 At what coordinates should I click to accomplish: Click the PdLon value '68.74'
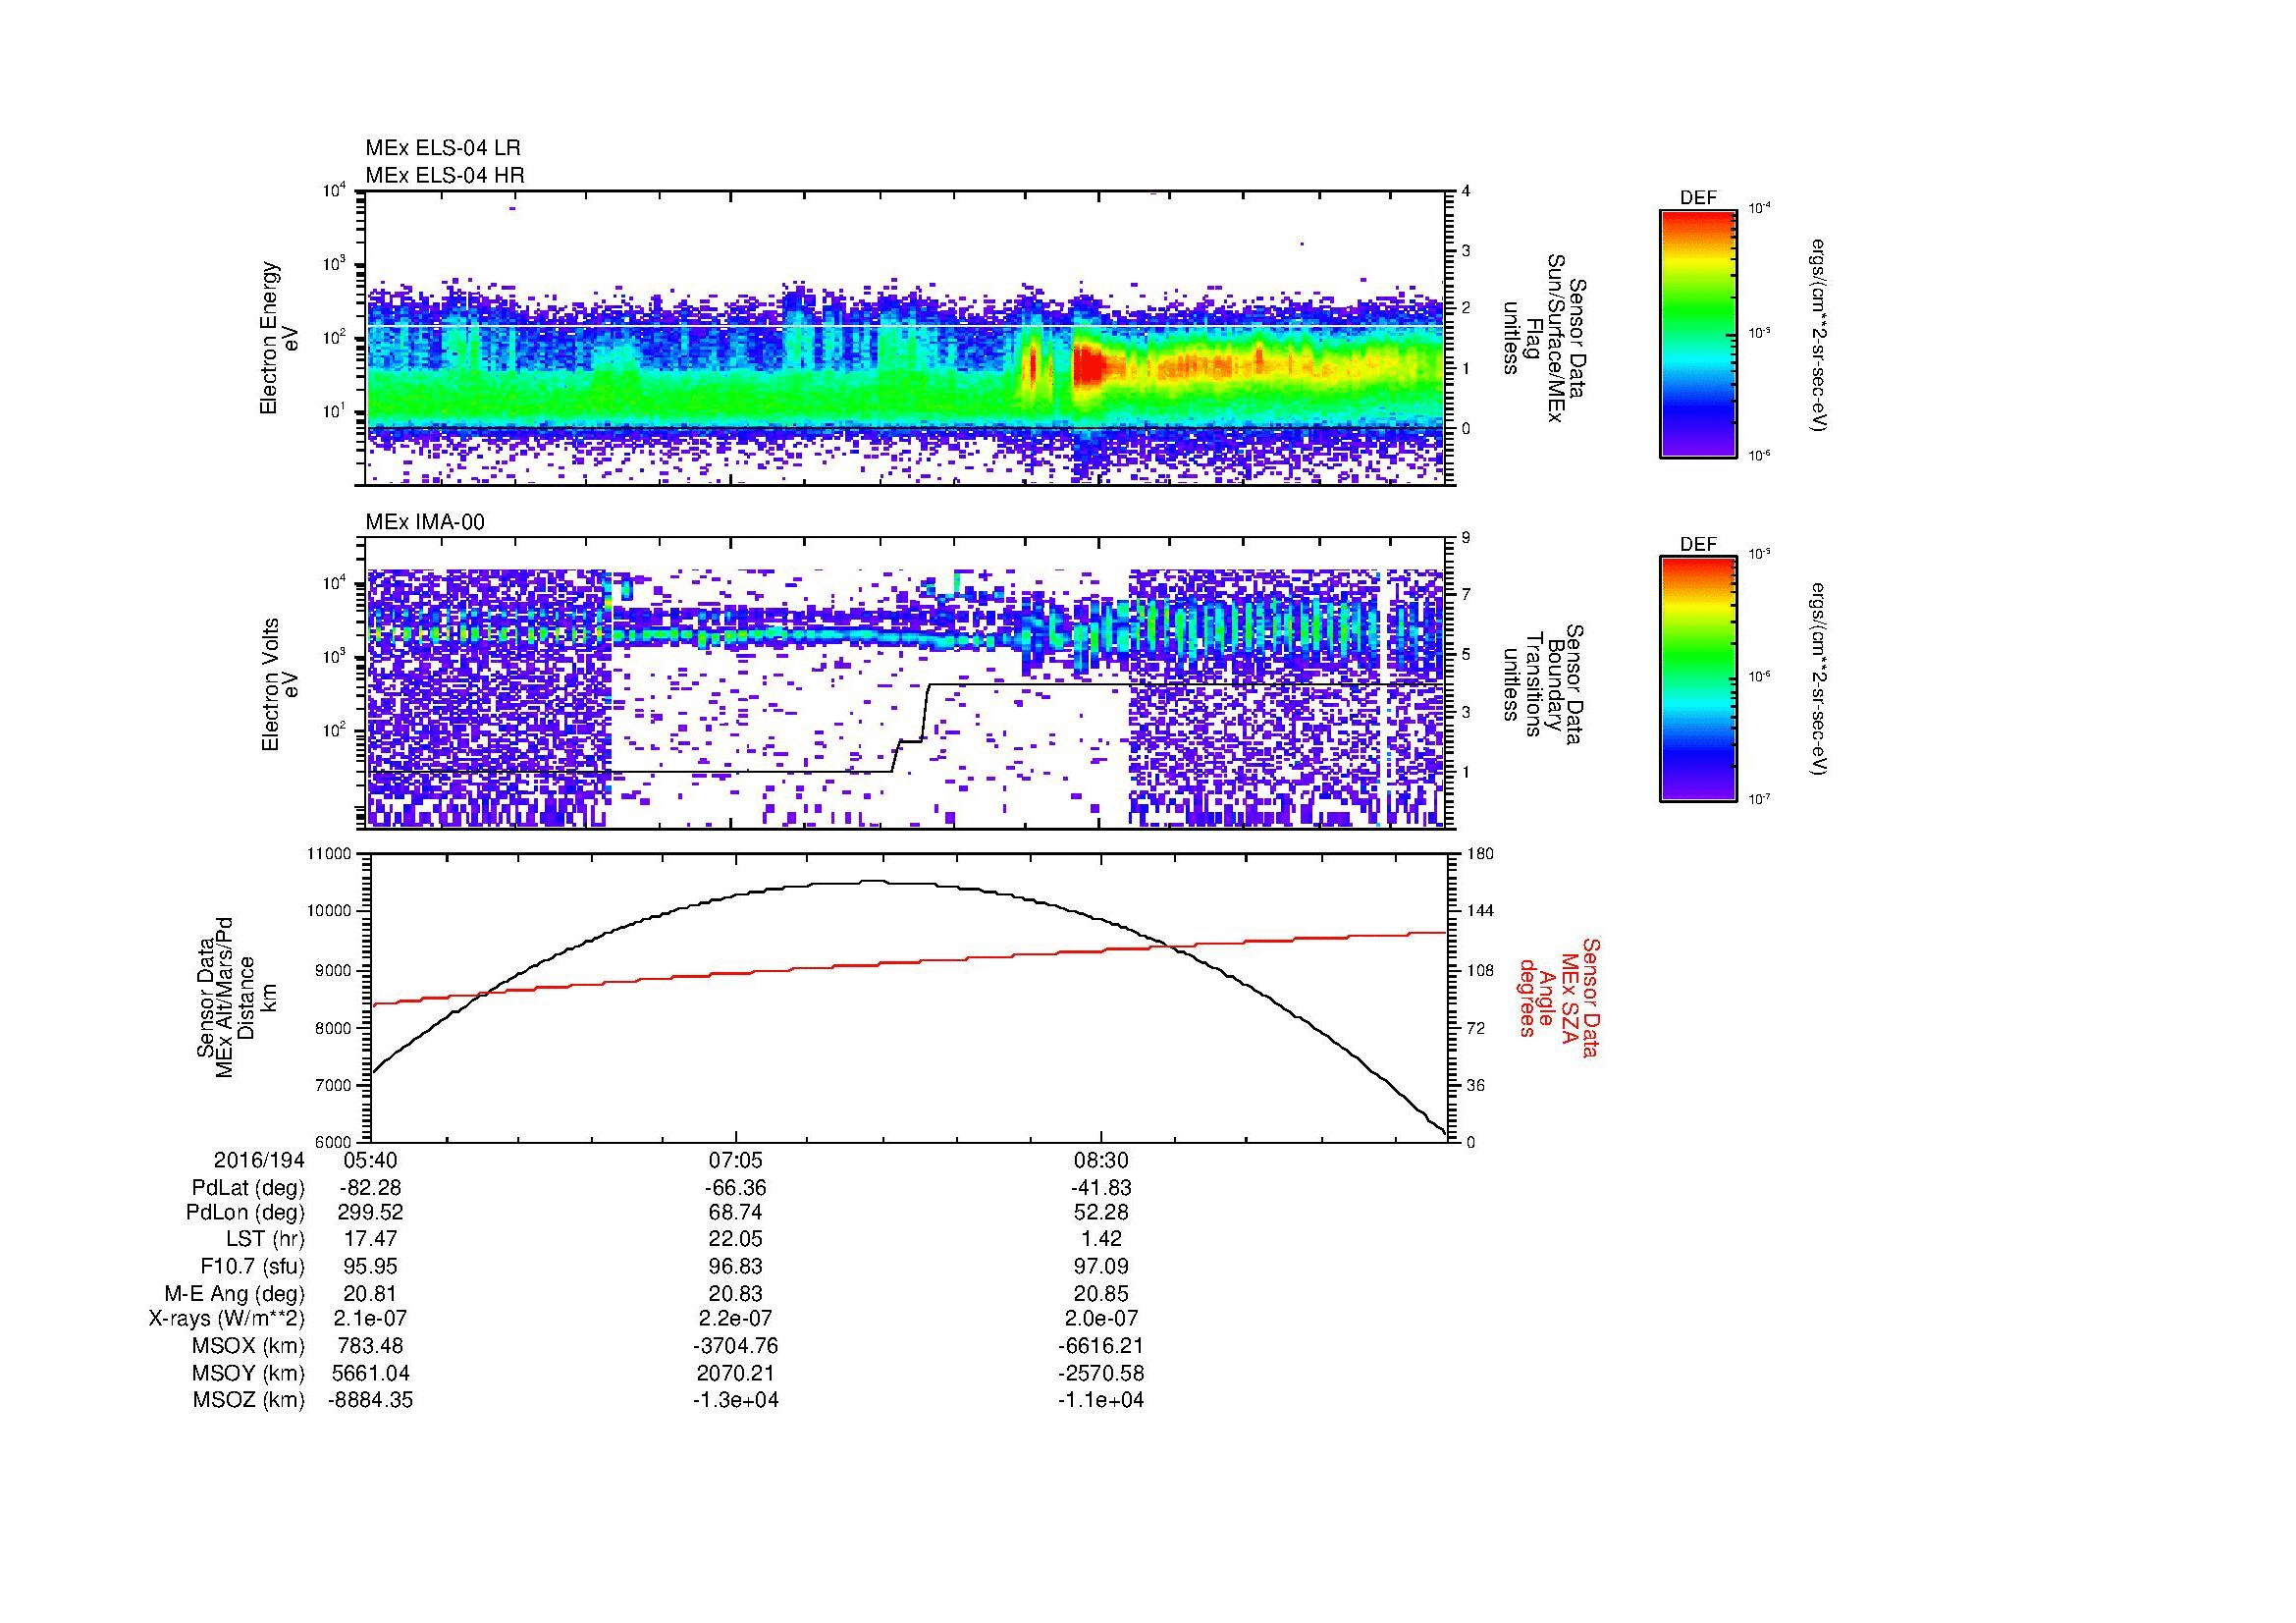click(735, 1213)
